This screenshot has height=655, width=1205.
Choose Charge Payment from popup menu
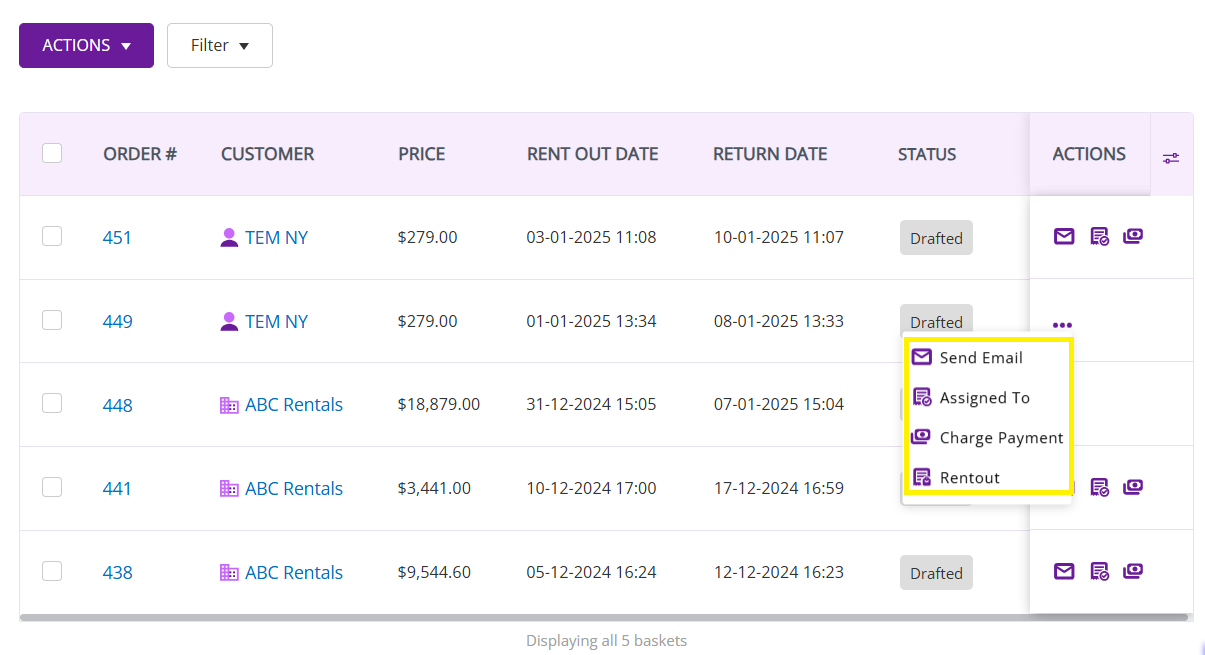click(x=989, y=437)
